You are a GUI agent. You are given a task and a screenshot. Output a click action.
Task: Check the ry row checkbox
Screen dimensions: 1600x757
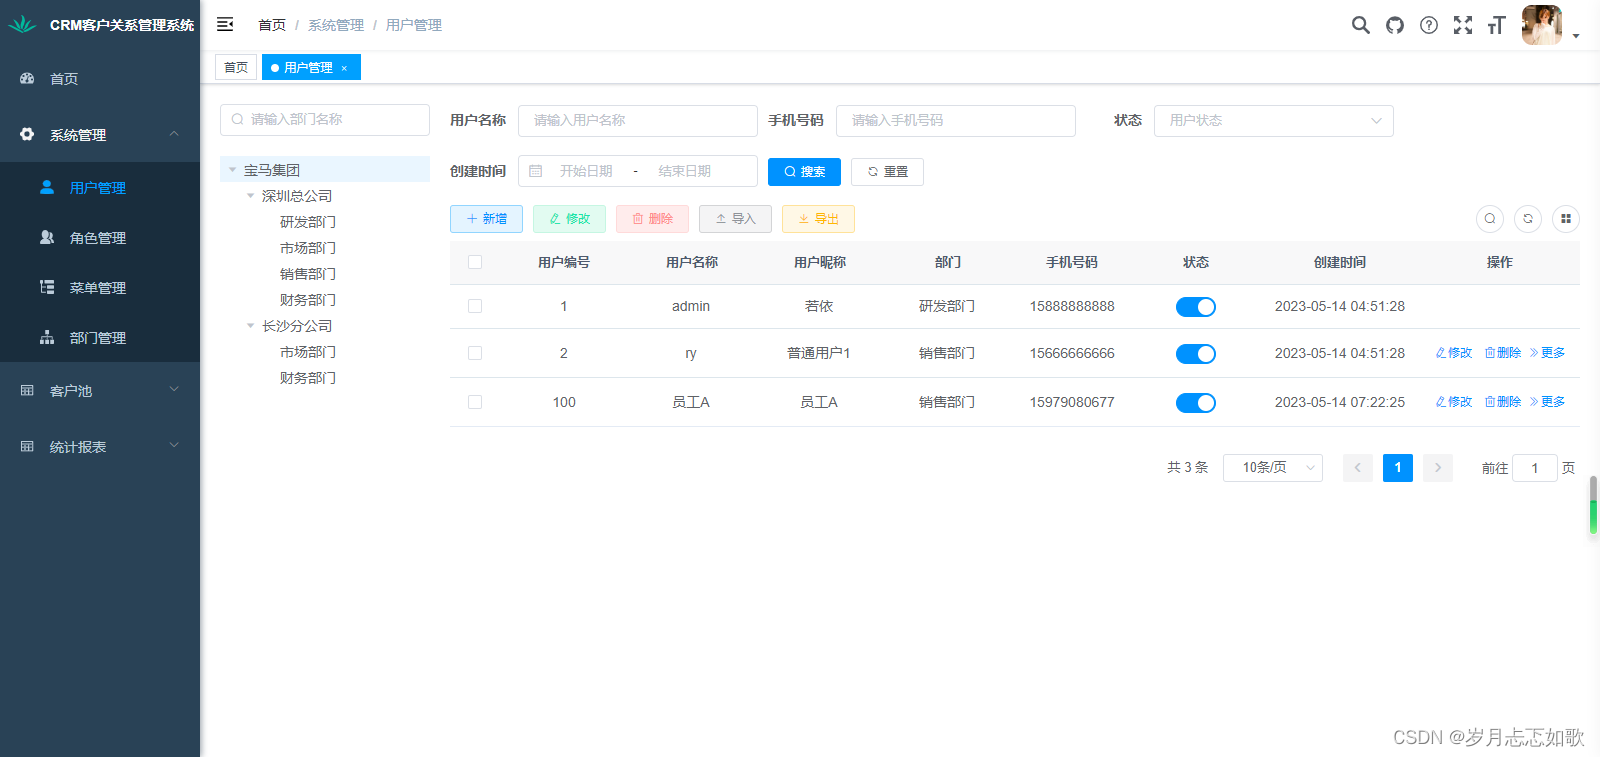point(475,353)
